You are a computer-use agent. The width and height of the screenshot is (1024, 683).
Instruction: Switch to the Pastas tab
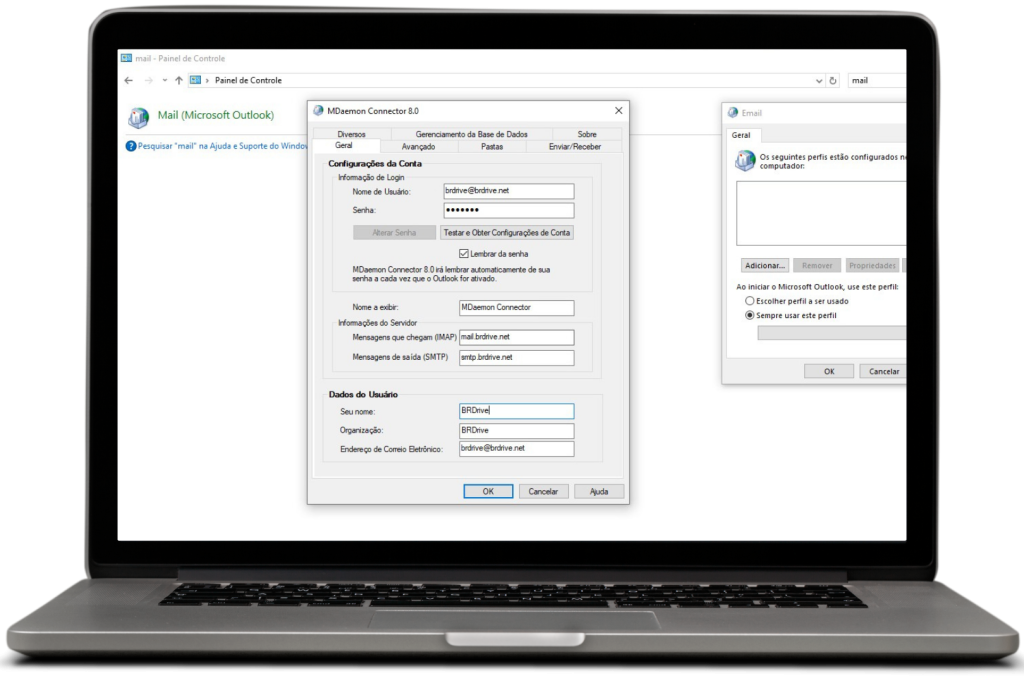click(492, 147)
